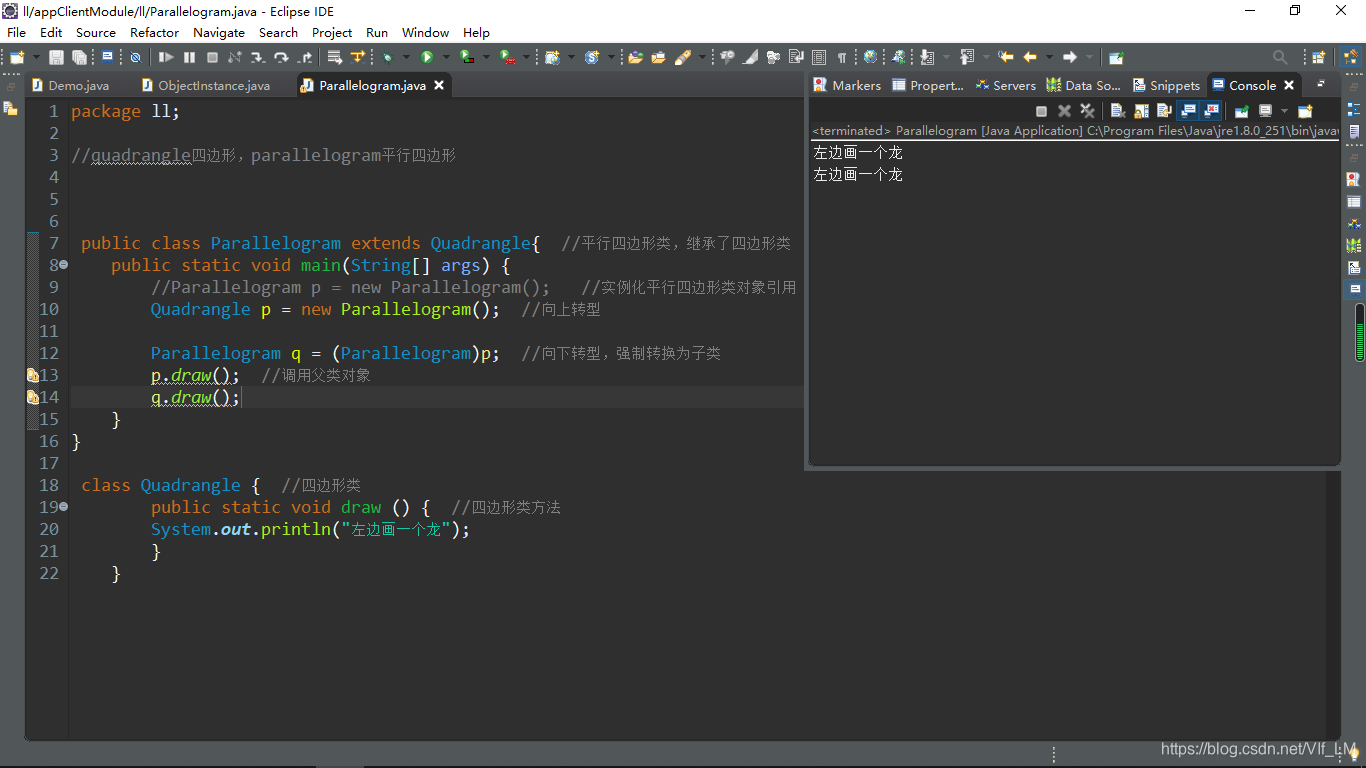Click Remove Launch X icon in Console
Viewport: 1366px width, 768px height.
(1065, 111)
